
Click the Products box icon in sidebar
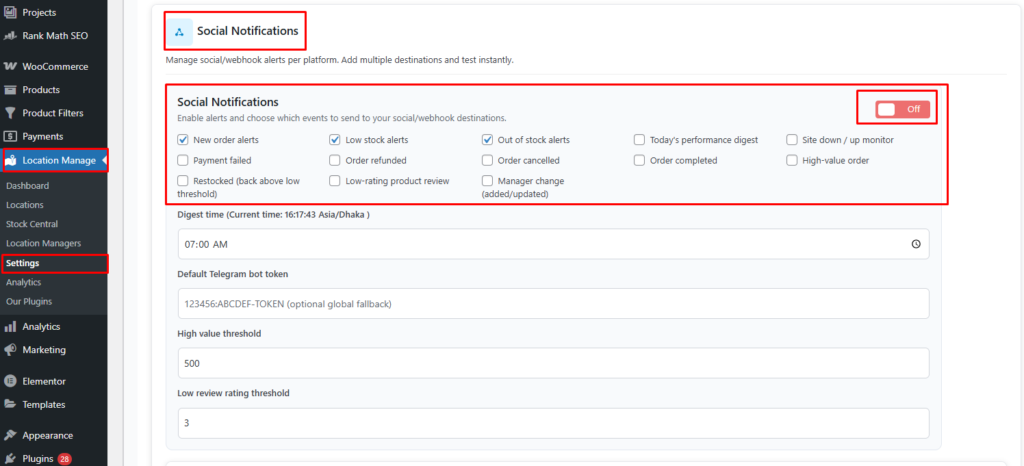[11, 90]
